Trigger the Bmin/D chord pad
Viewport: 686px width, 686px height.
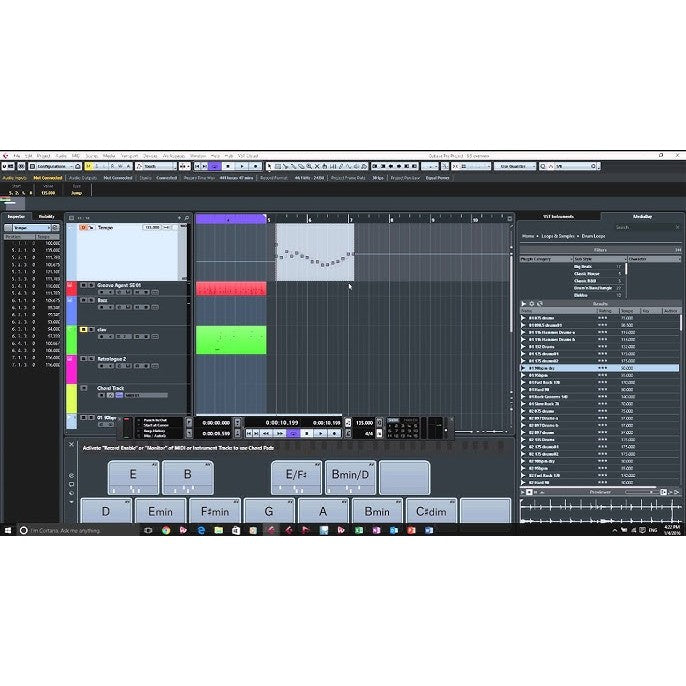350,477
